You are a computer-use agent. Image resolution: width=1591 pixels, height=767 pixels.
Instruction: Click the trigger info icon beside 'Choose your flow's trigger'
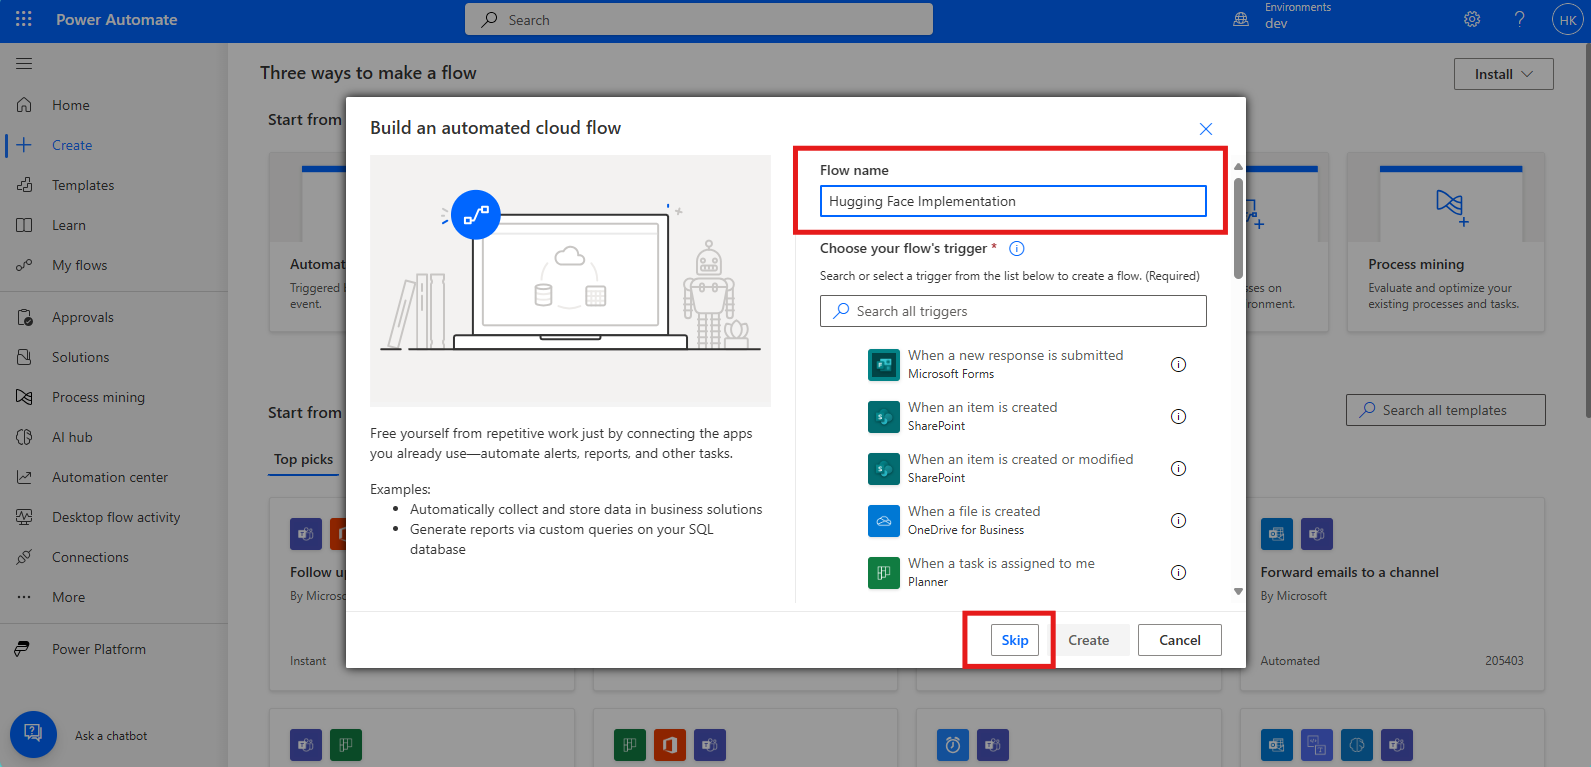point(1017,249)
